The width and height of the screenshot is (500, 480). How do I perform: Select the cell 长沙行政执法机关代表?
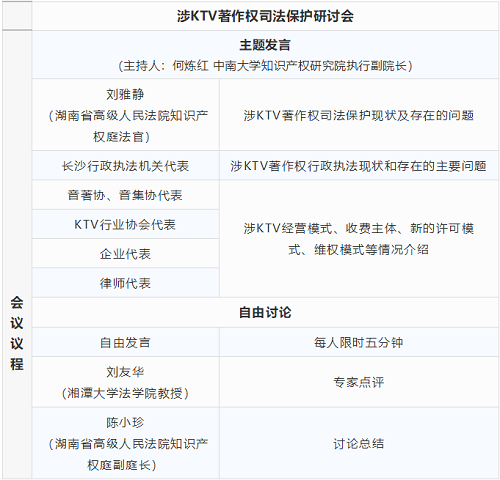126,166
